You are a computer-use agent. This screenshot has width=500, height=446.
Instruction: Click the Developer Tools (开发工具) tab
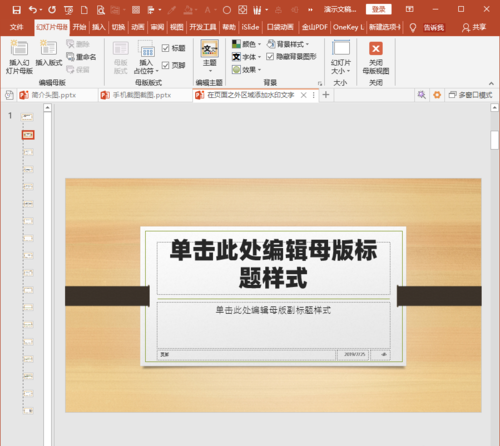(203, 27)
